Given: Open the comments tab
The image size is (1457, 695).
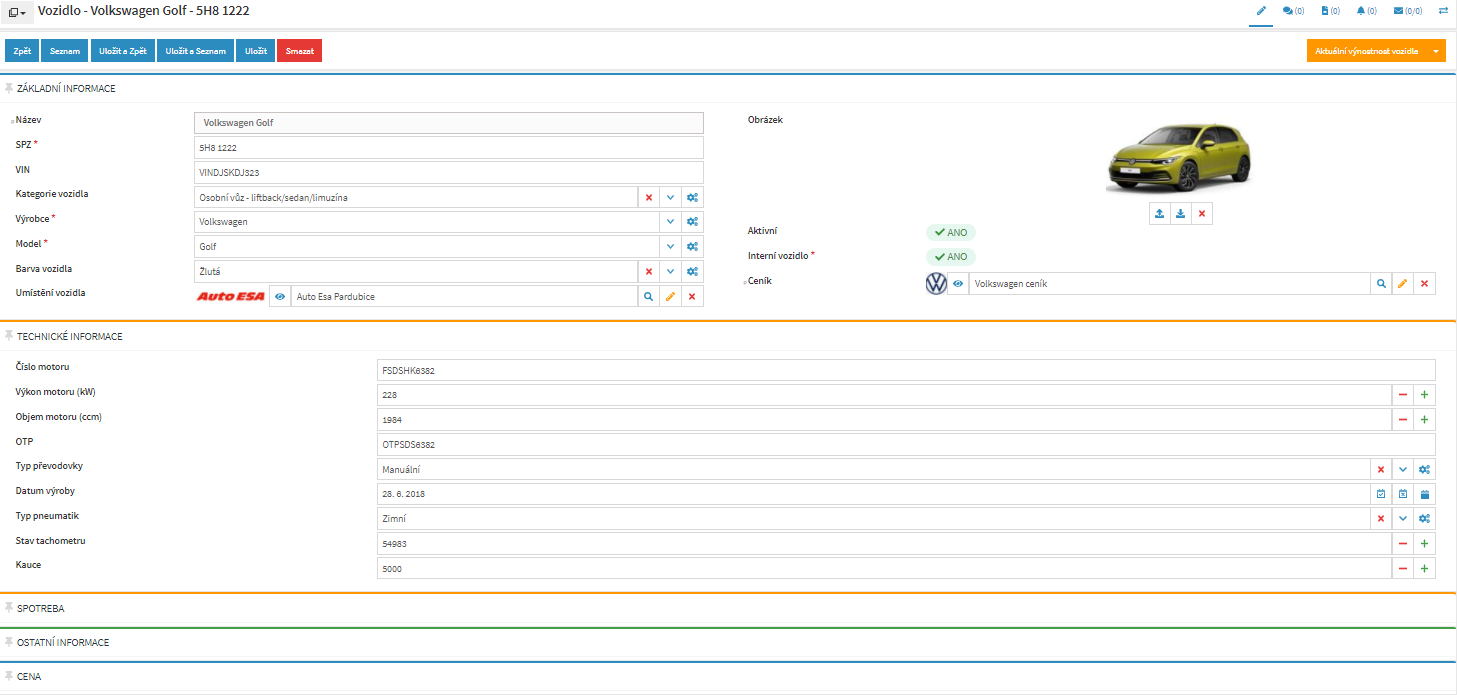Looking at the screenshot, I should click(x=1293, y=11).
